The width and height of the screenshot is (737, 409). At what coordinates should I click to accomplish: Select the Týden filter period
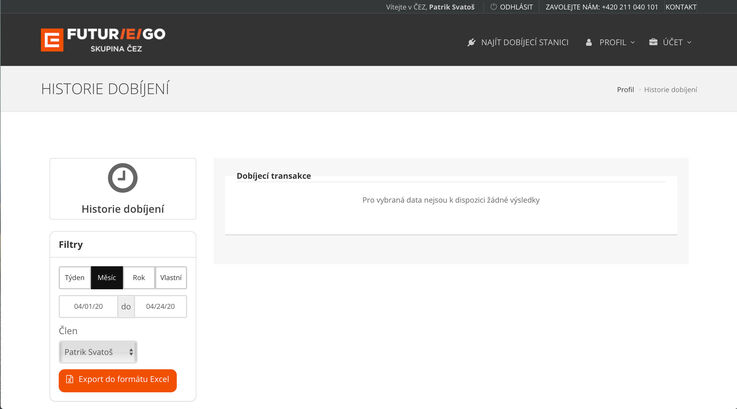point(75,277)
